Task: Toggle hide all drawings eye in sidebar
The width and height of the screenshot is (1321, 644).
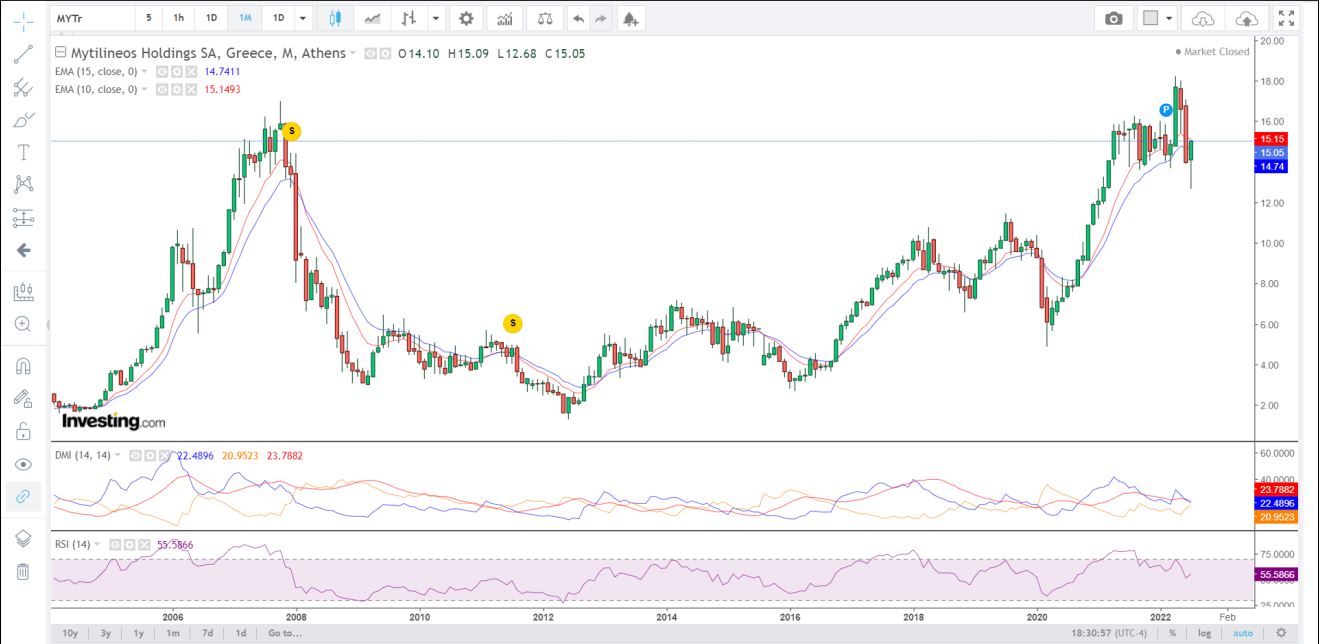Action: pyautogui.click(x=23, y=464)
